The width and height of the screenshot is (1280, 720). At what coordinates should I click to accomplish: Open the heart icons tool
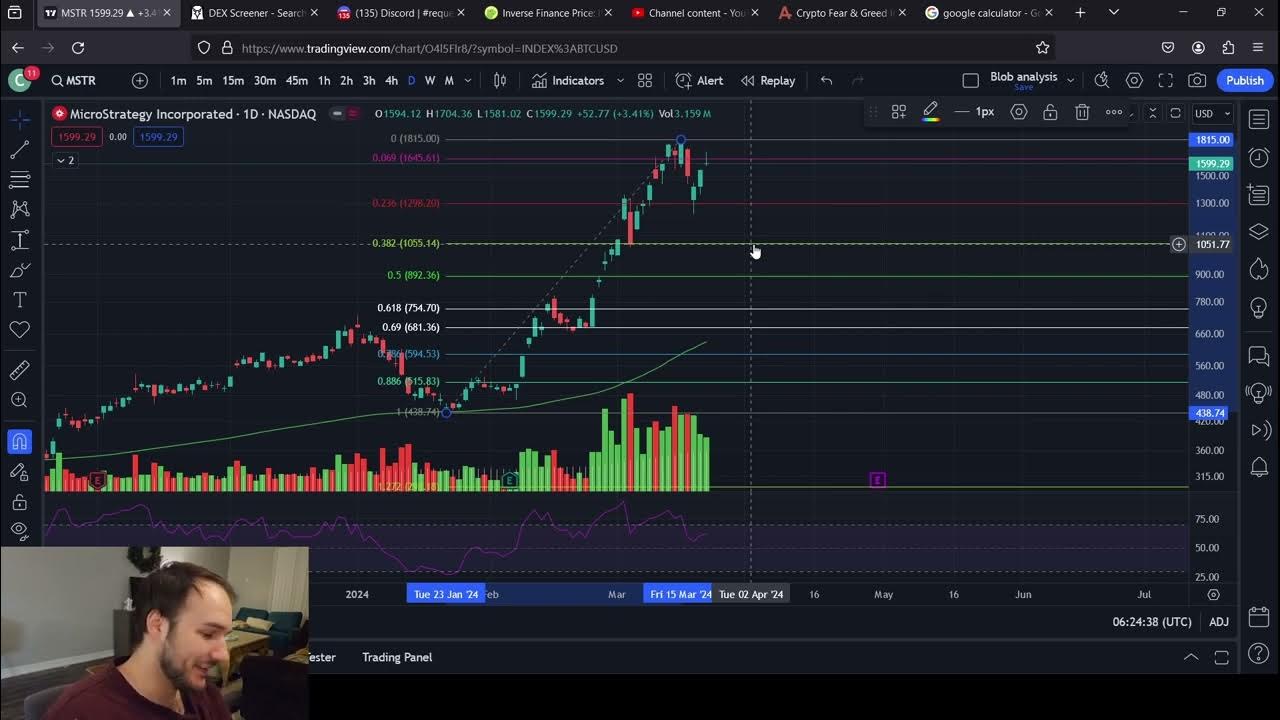(x=19, y=330)
